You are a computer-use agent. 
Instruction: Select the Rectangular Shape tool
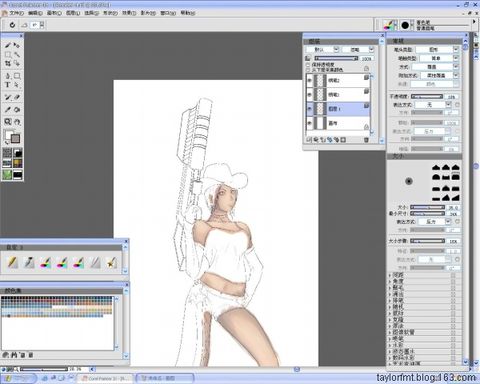(x=17, y=76)
